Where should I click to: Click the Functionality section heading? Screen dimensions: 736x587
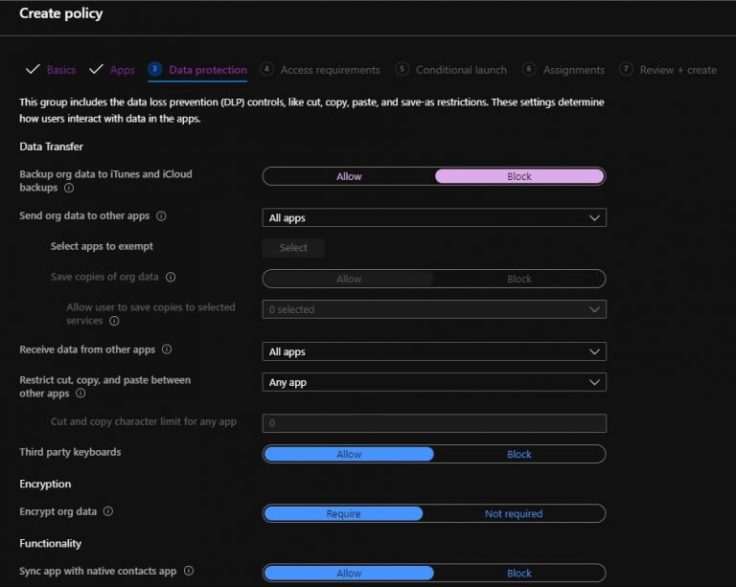point(50,543)
